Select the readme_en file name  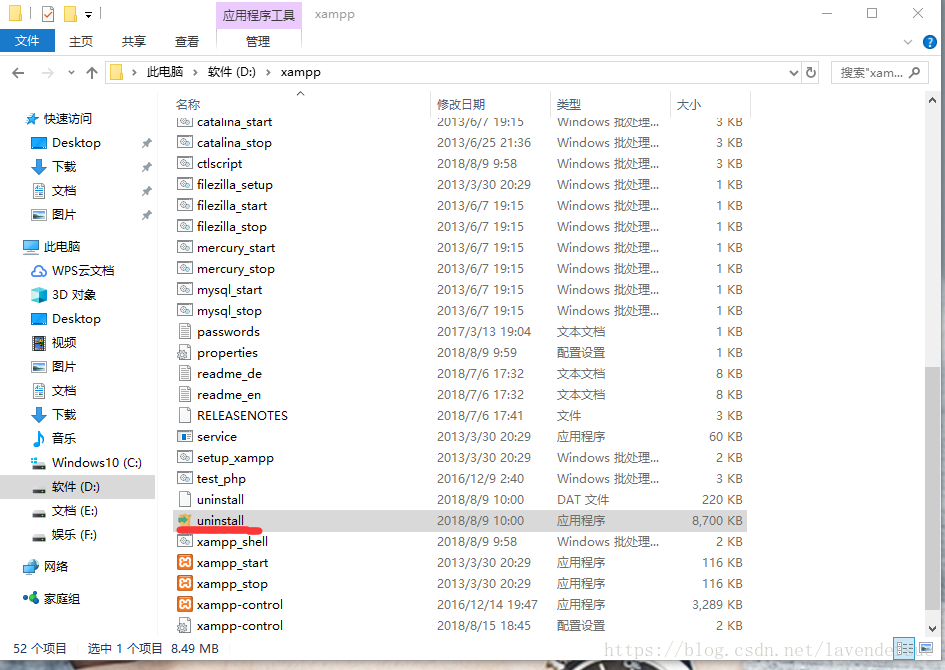click(229, 395)
